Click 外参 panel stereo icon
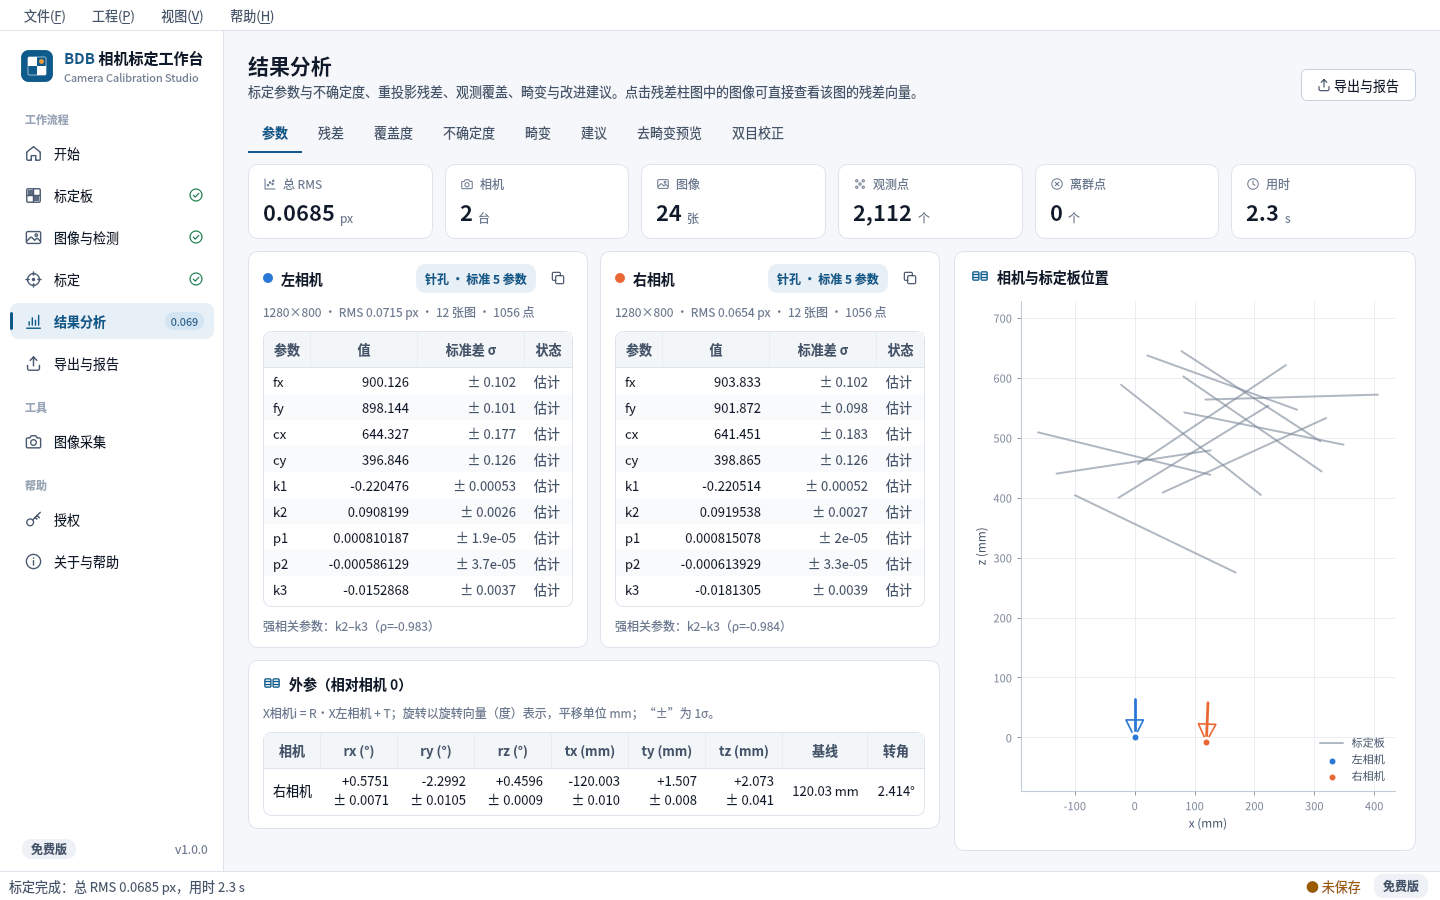Viewport: 1440px width, 900px height. pos(272,684)
